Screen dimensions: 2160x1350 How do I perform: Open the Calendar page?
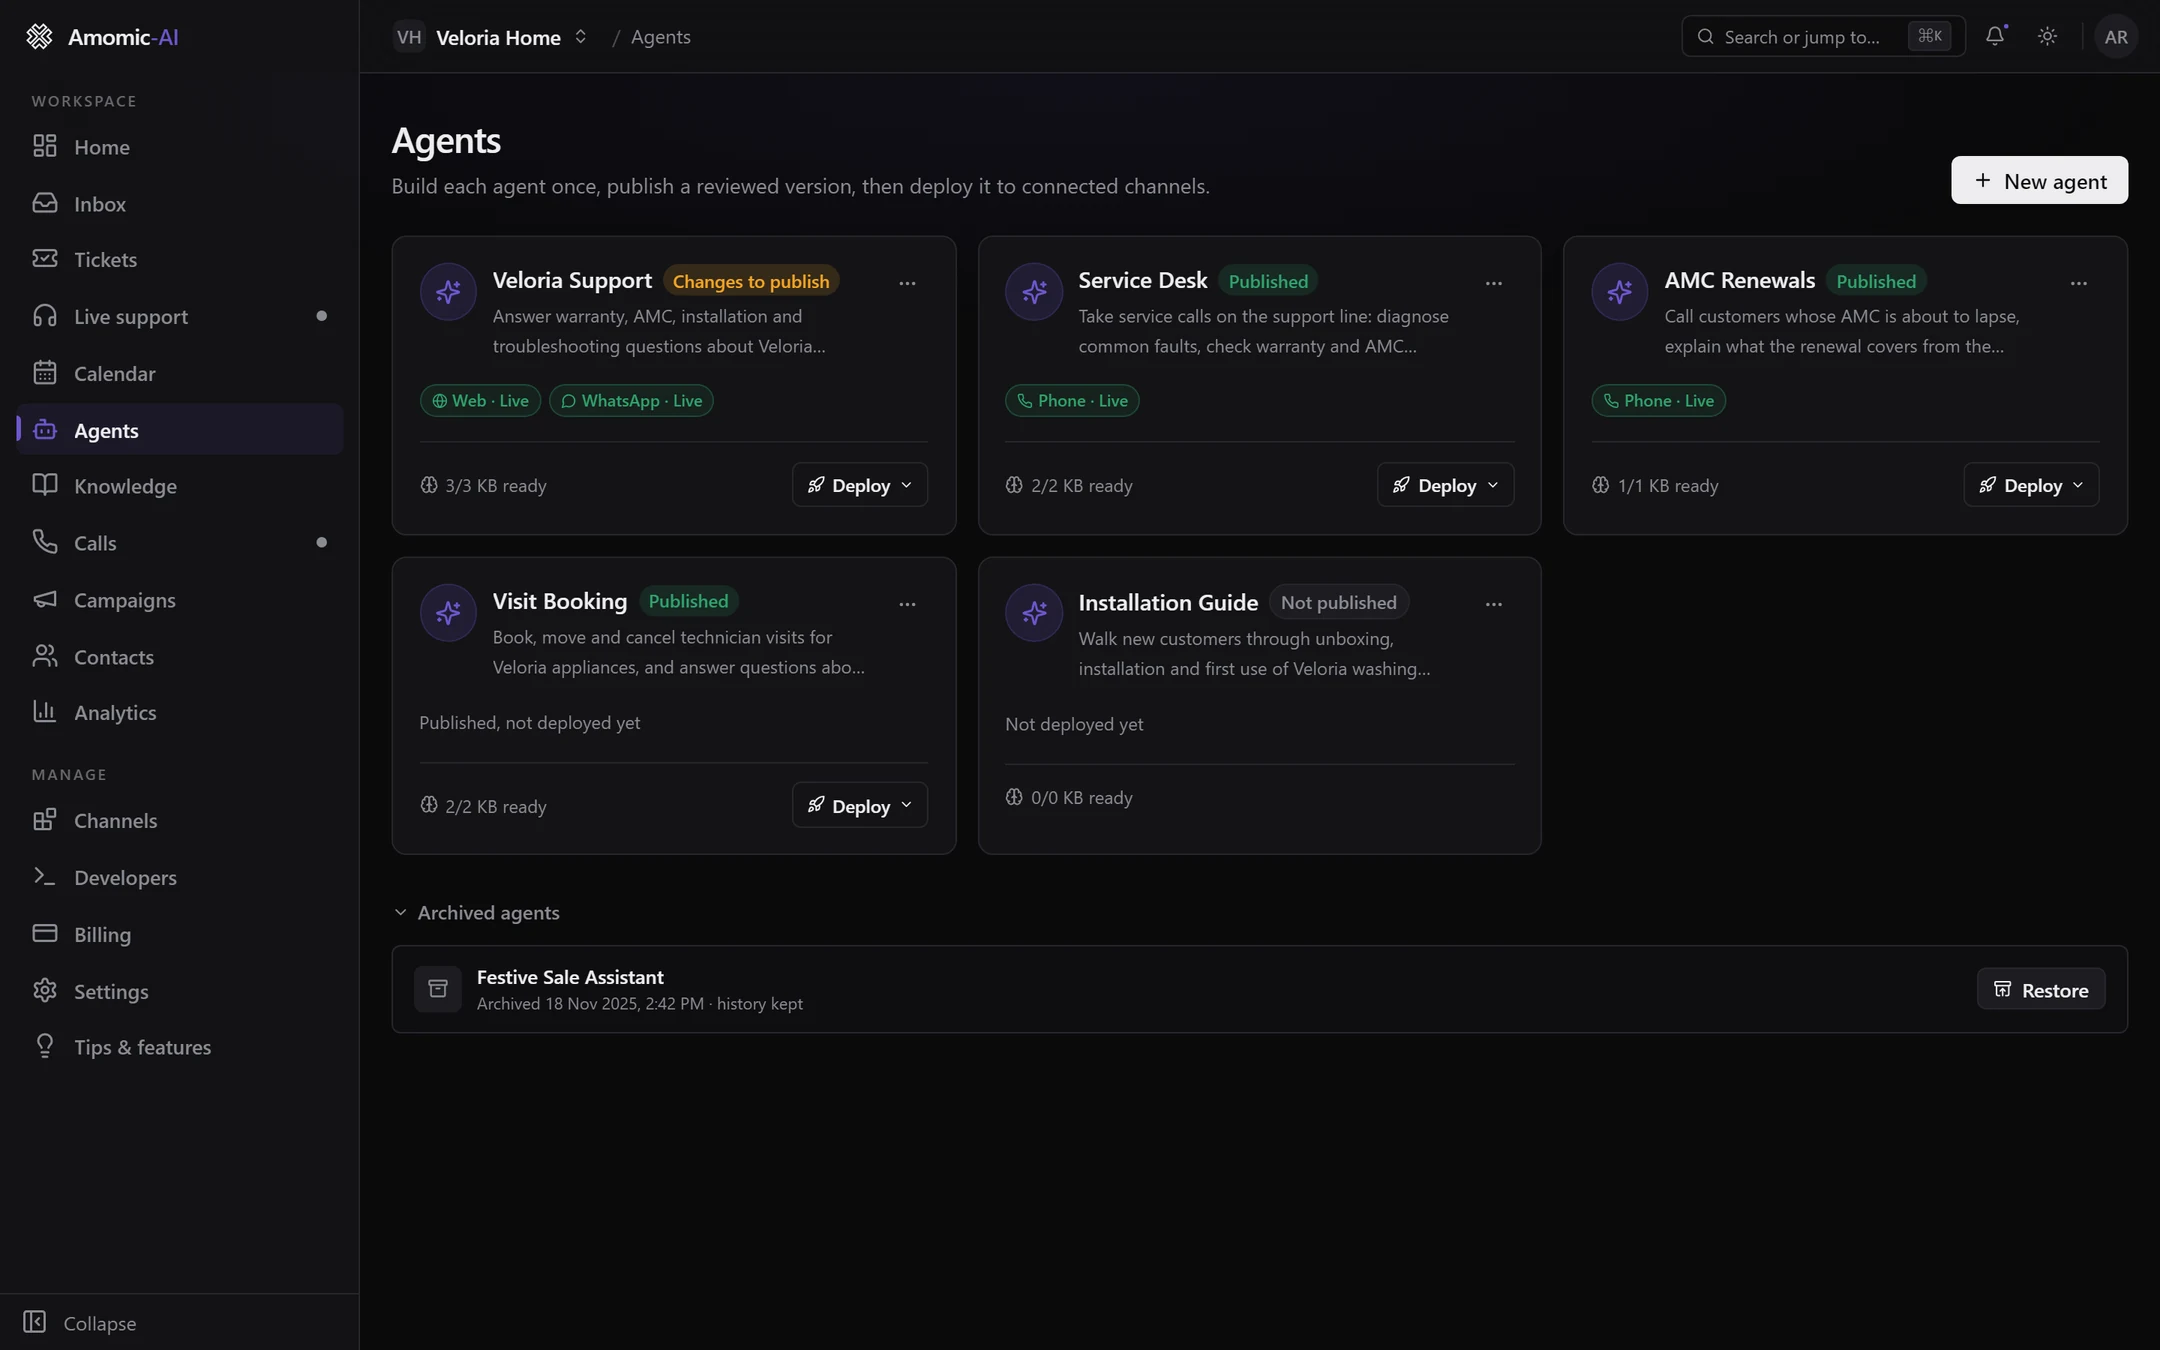tap(180, 373)
